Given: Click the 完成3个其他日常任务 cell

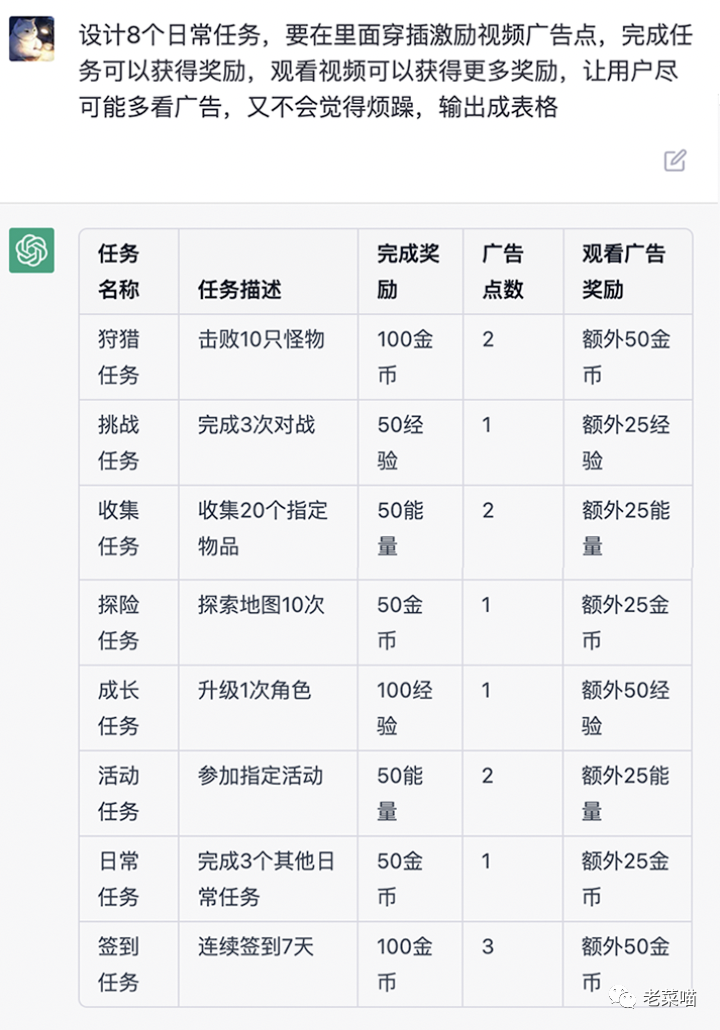Looking at the screenshot, I should click(x=266, y=878).
